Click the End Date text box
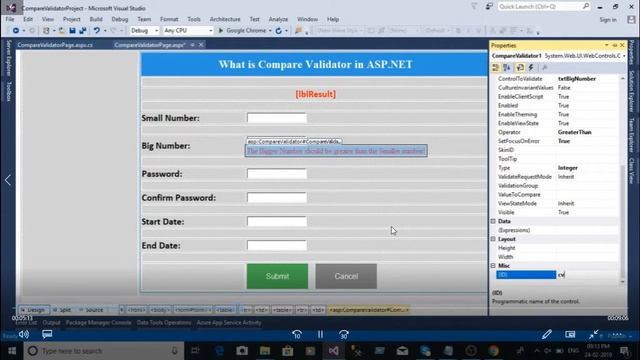640x360 pixels. (277, 245)
